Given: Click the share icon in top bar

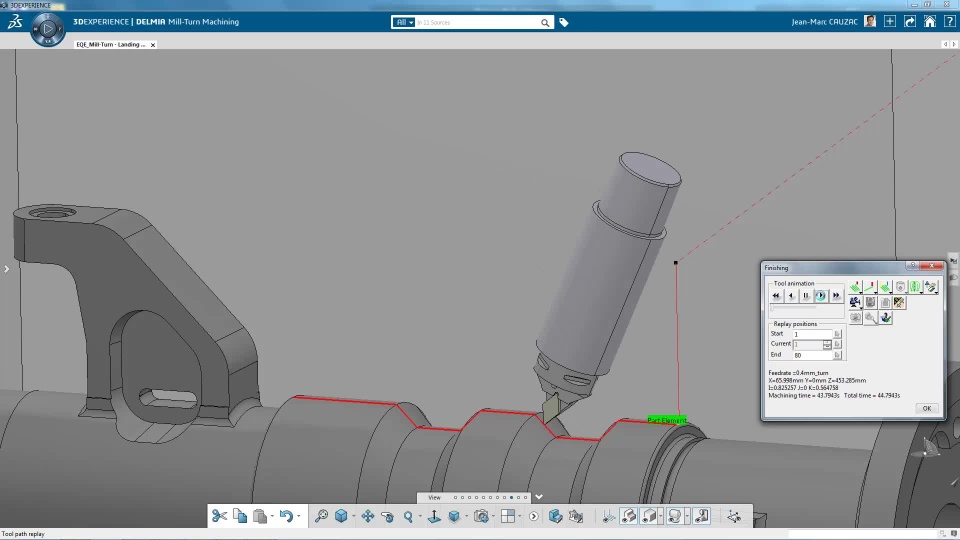Looking at the screenshot, I should pos(910,21).
